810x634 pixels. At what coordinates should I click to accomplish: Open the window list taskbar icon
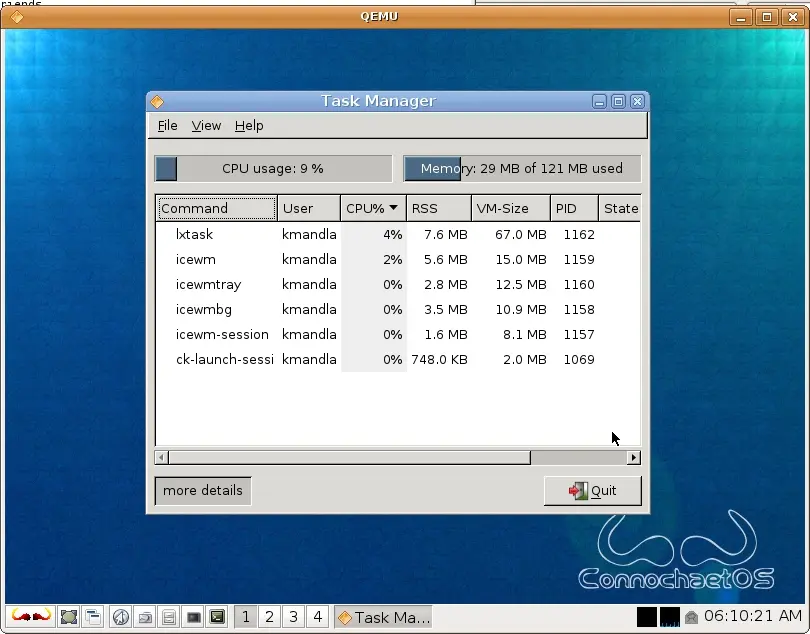click(93, 617)
